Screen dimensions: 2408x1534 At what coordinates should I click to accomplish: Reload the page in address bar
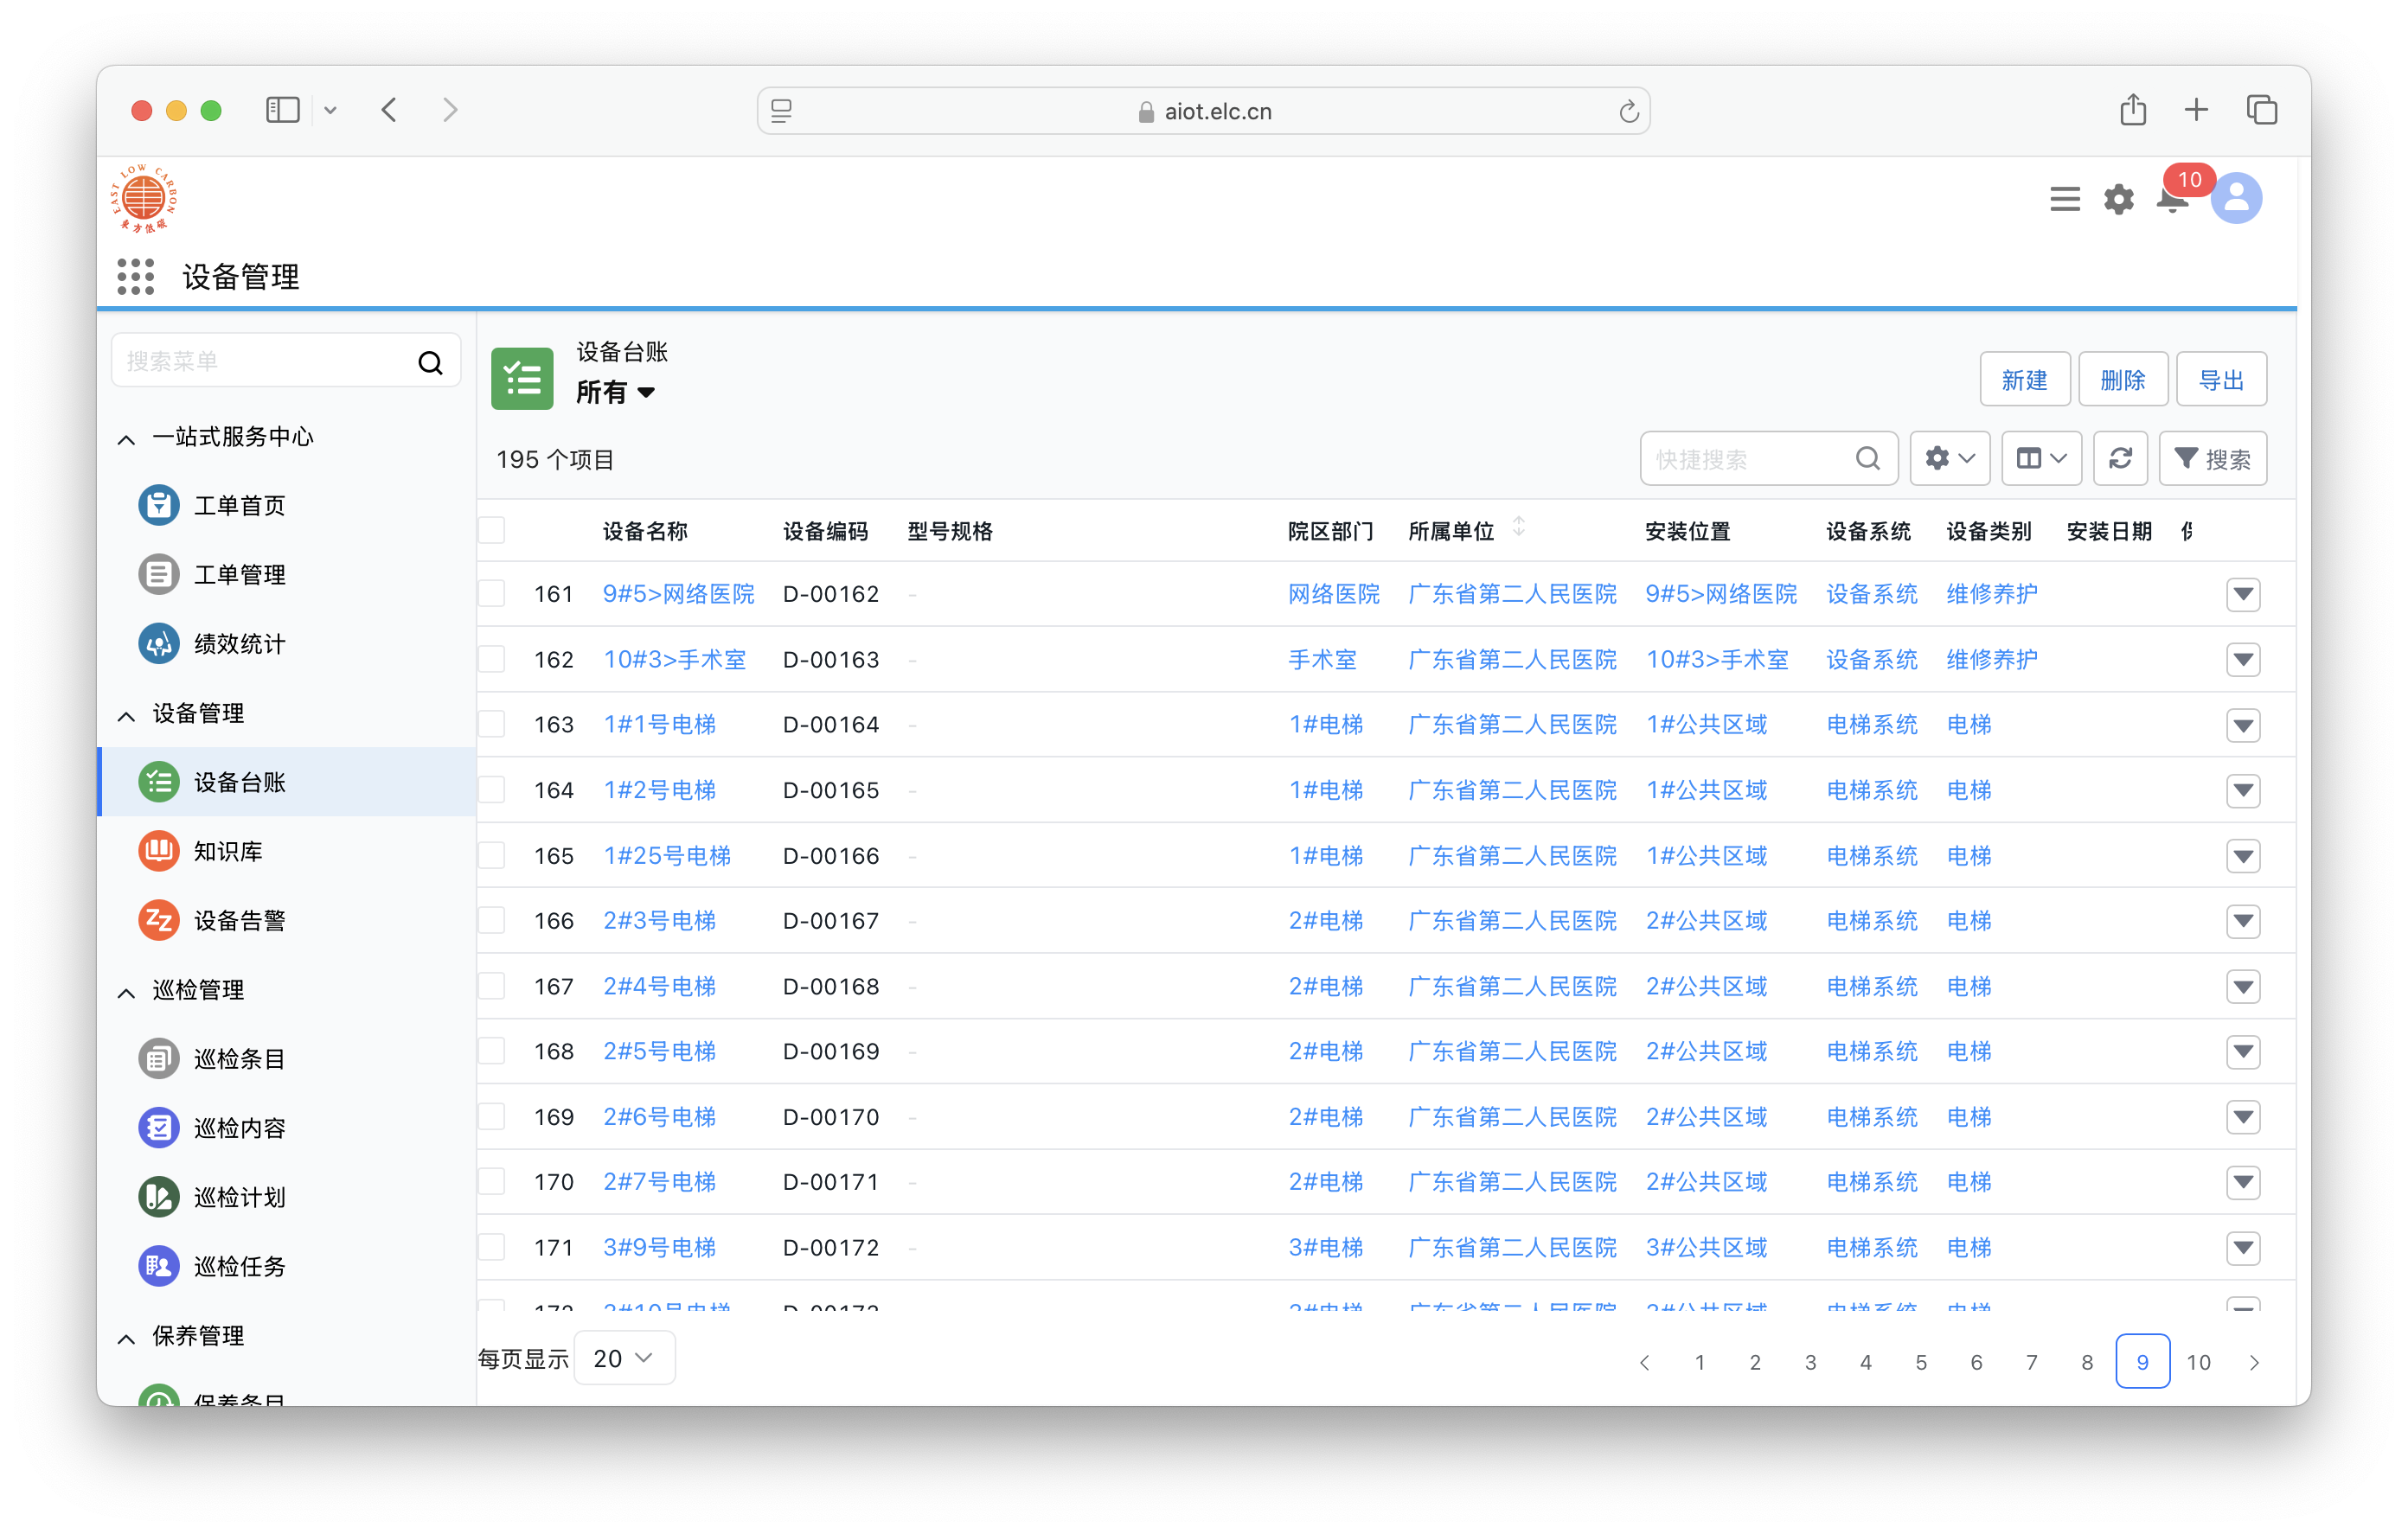tap(1628, 111)
